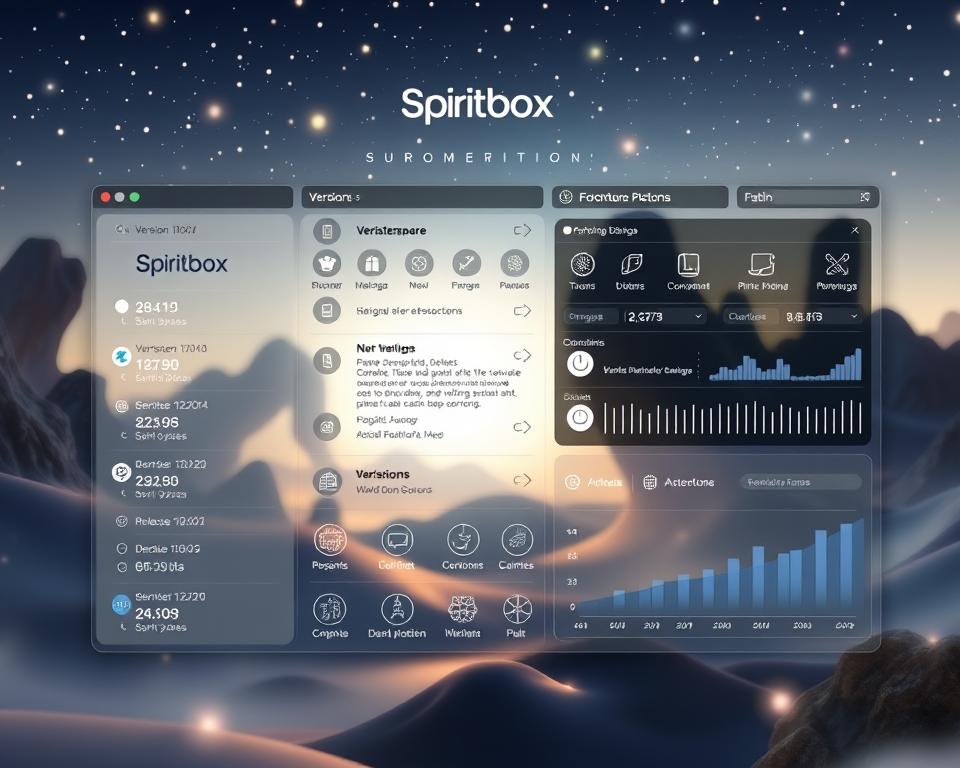Click the brain-shaped Wirelens icon
The width and height of the screenshot is (960, 768).
[462, 610]
